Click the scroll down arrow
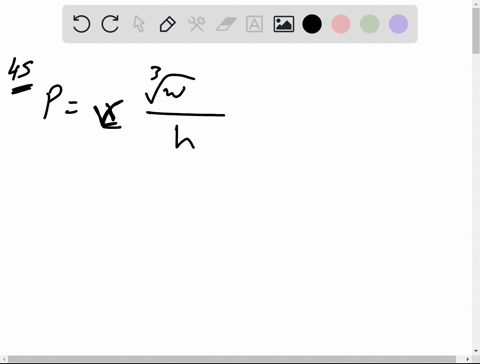480x364 pixels. (476, 351)
